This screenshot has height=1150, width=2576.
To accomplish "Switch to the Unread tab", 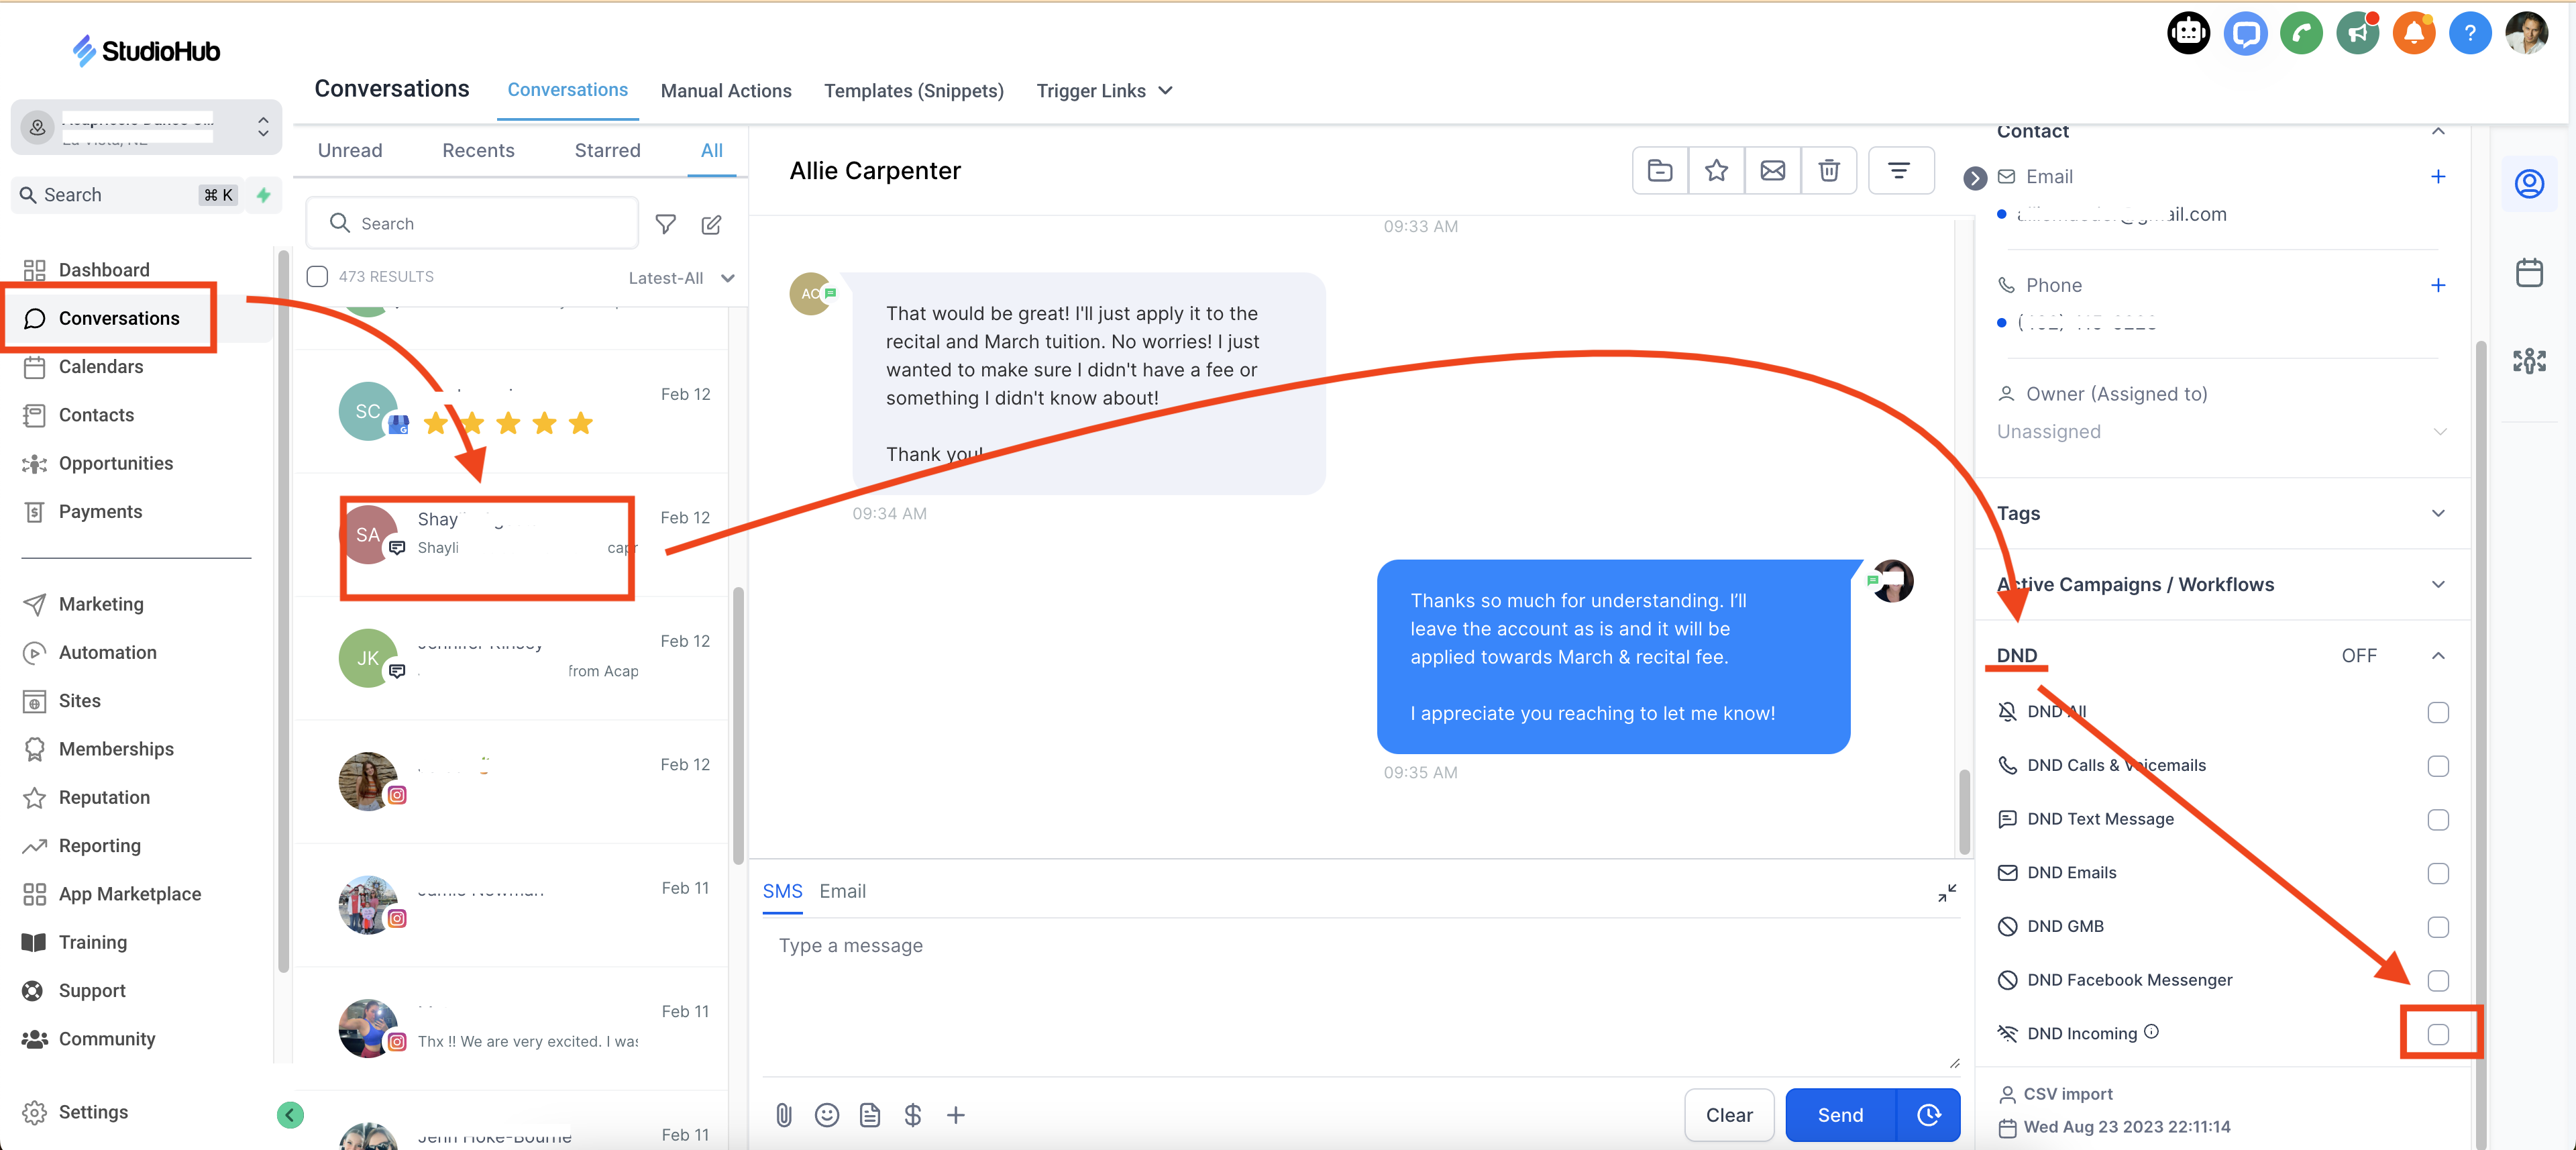I will [x=350, y=150].
